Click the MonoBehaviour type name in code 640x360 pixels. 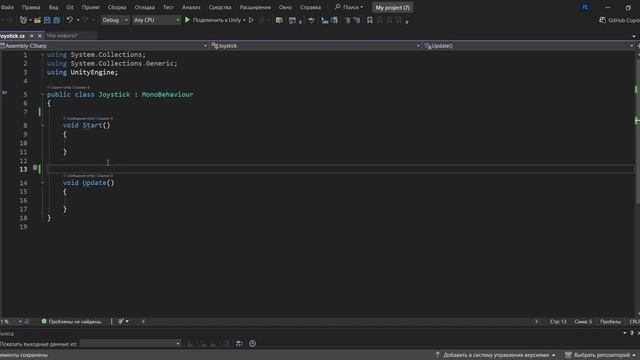167,94
